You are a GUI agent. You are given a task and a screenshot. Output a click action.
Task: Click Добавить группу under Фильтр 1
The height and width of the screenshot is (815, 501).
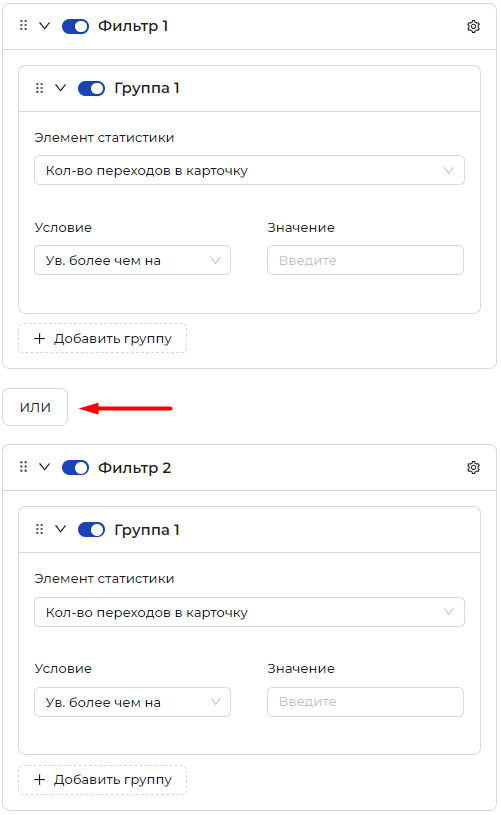pos(102,338)
